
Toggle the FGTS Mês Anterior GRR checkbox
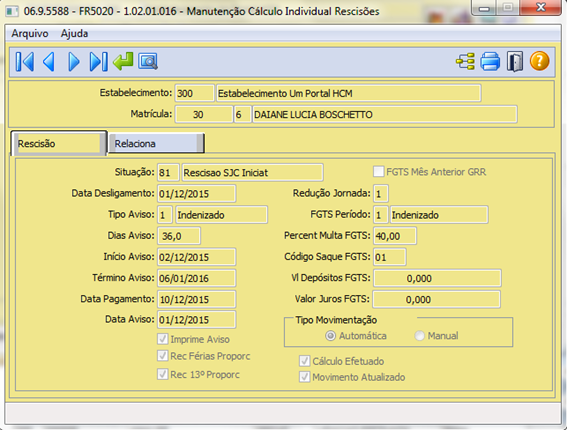coord(379,171)
